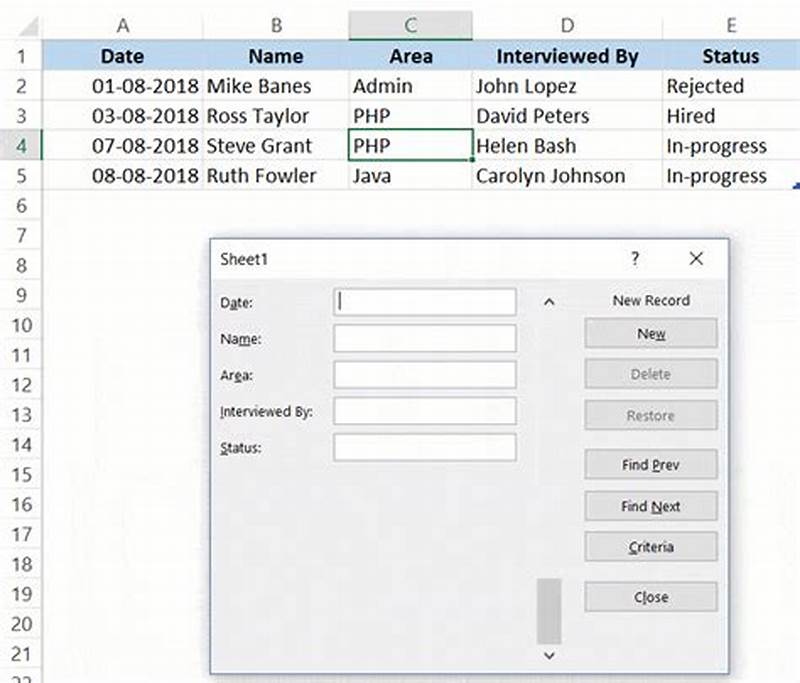Click inside the Name input field
The width and height of the screenshot is (800, 683).
[424, 338]
